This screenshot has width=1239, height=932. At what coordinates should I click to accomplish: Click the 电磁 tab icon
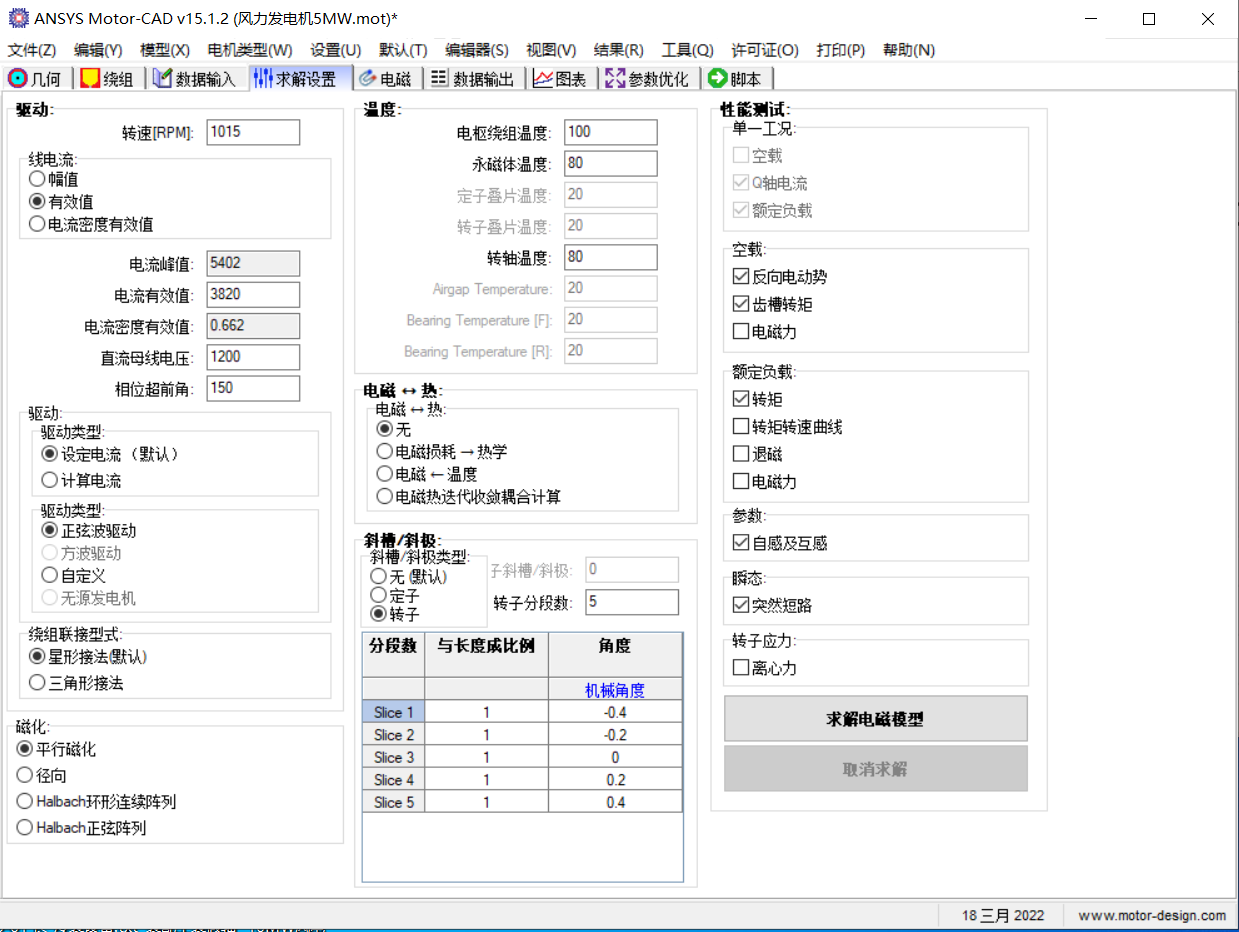[x=367, y=79]
